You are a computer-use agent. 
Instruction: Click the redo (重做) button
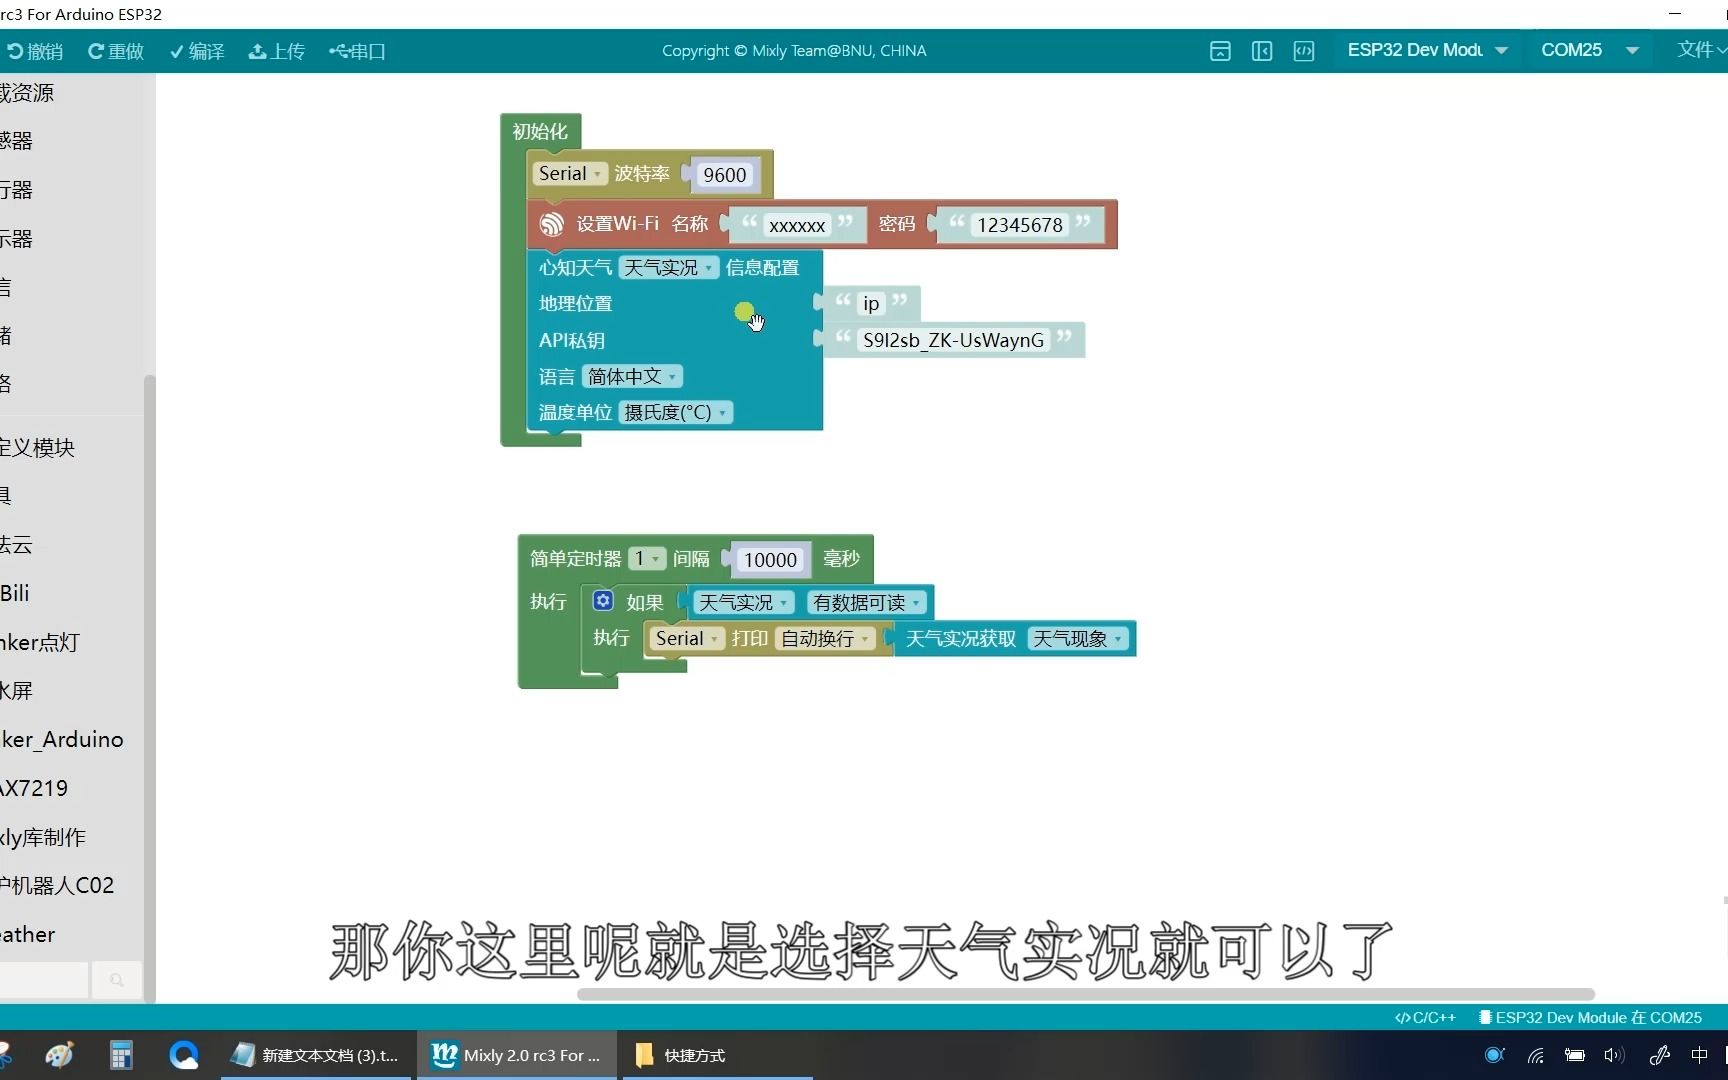click(x=116, y=51)
